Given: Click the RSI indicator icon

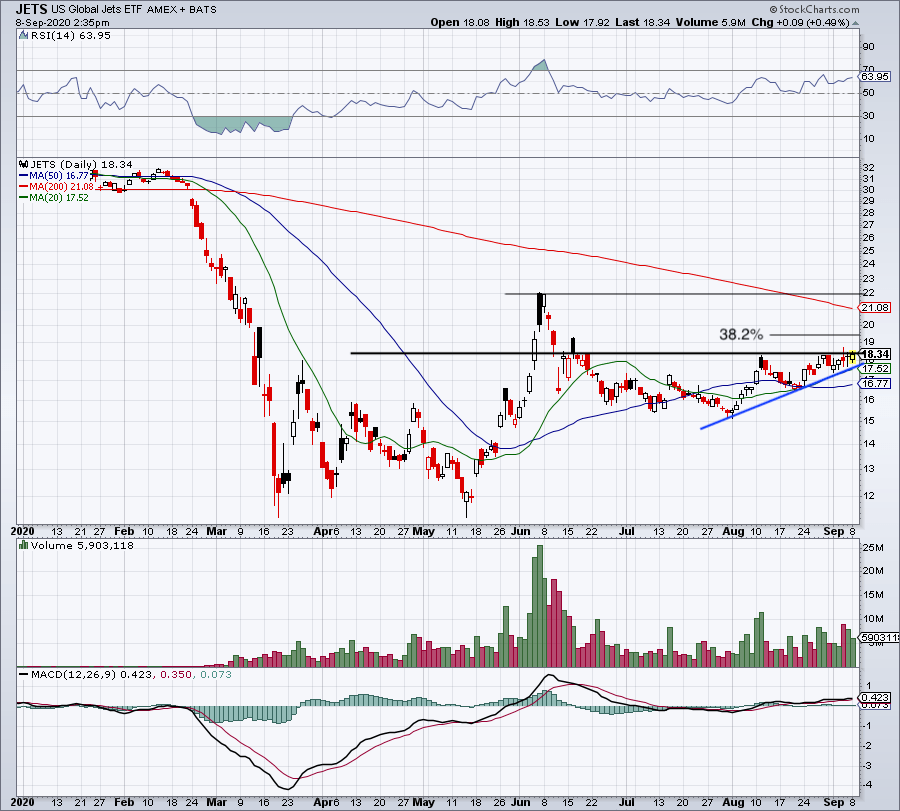Looking at the screenshot, I should [x=22, y=34].
